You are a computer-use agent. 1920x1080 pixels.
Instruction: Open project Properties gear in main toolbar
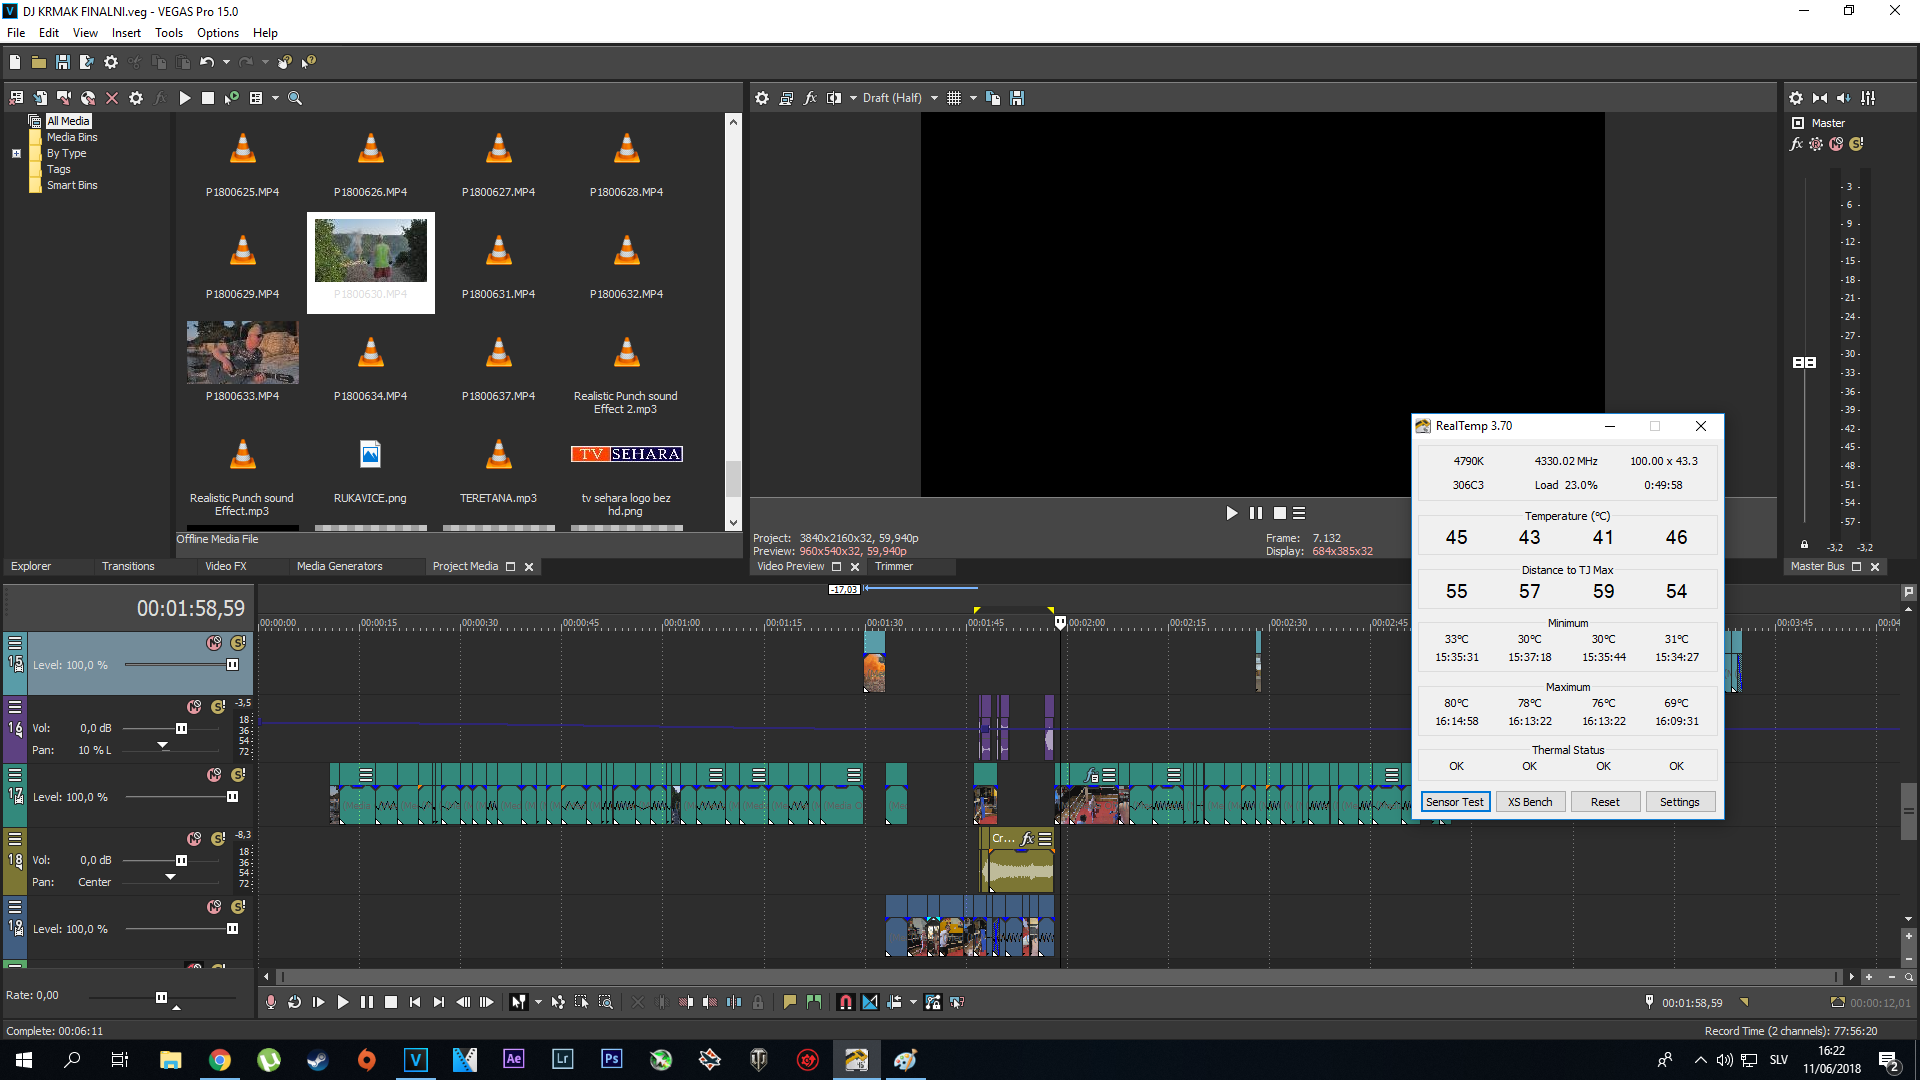111,62
